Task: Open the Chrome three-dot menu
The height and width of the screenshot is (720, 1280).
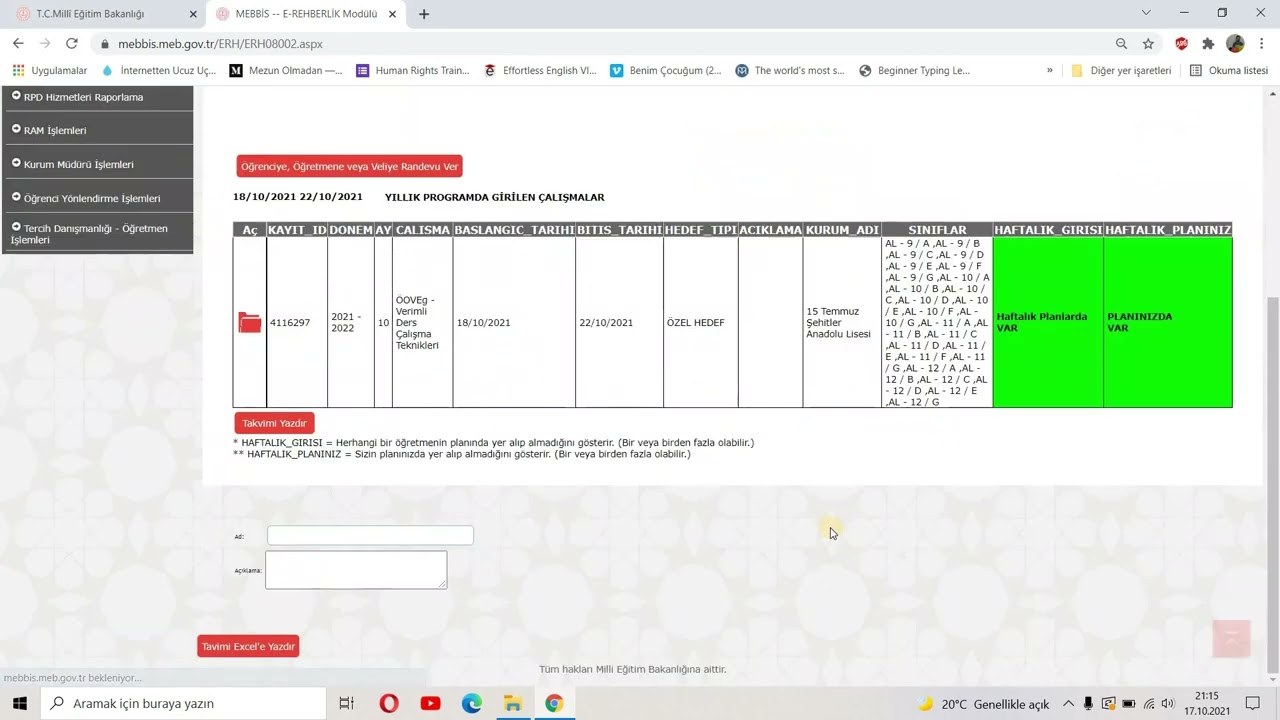Action: pyautogui.click(x=1262, y=44)
